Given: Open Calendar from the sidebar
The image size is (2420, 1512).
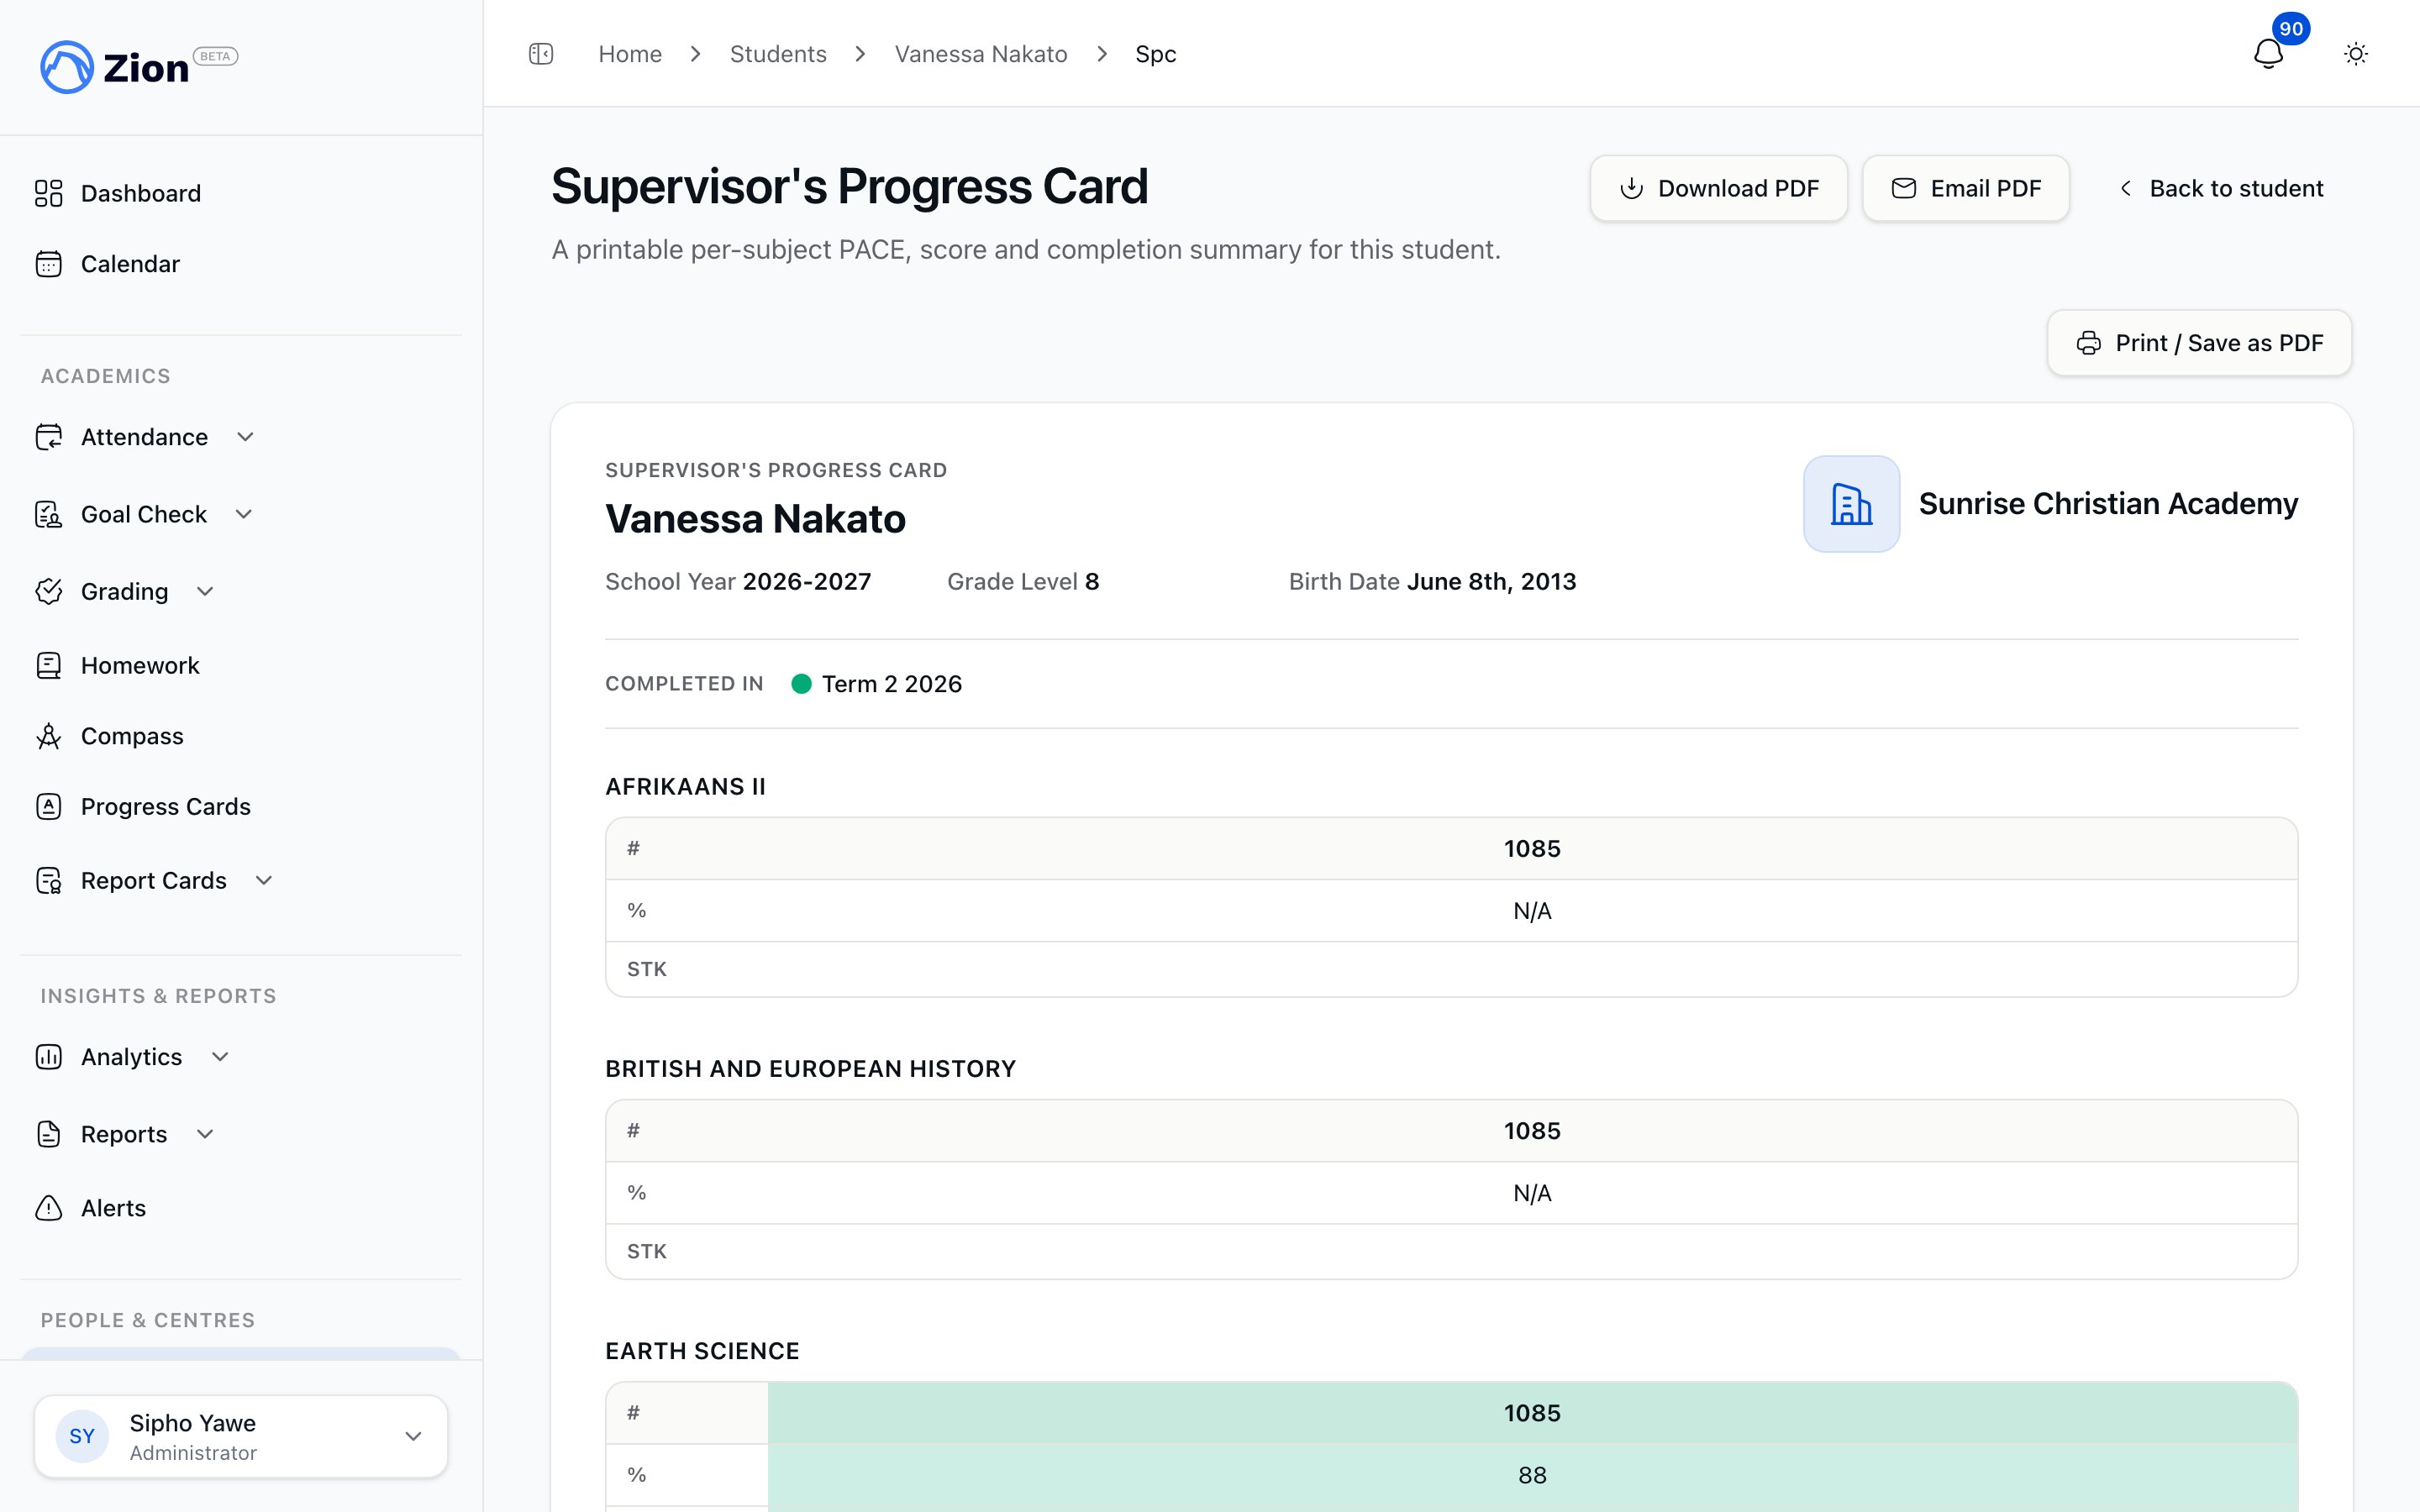Looking at the screenshot, I should [x=241, y=264].
